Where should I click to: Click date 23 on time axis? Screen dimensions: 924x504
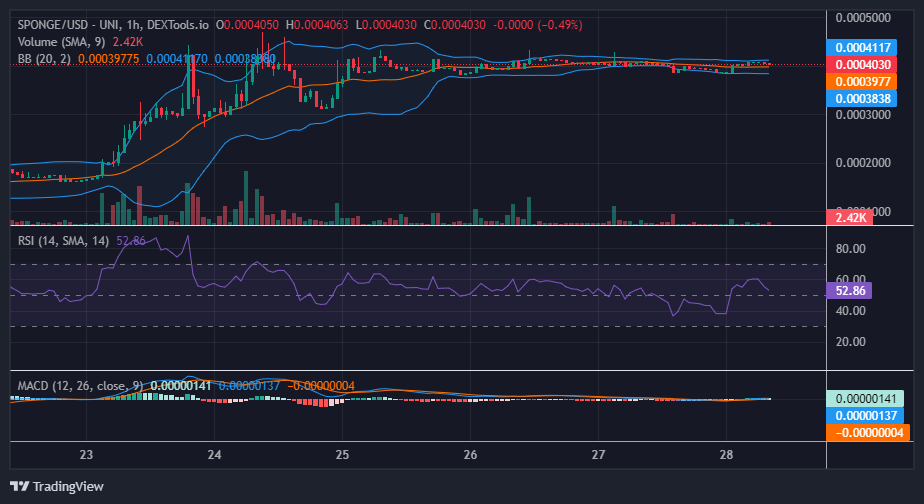pyautogui.click(x=86, y=454)
